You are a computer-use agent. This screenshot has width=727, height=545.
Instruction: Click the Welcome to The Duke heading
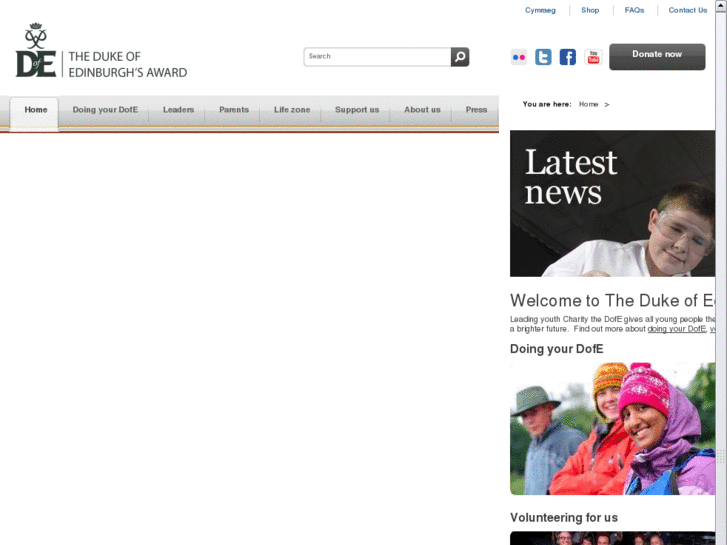coord(612,301)
